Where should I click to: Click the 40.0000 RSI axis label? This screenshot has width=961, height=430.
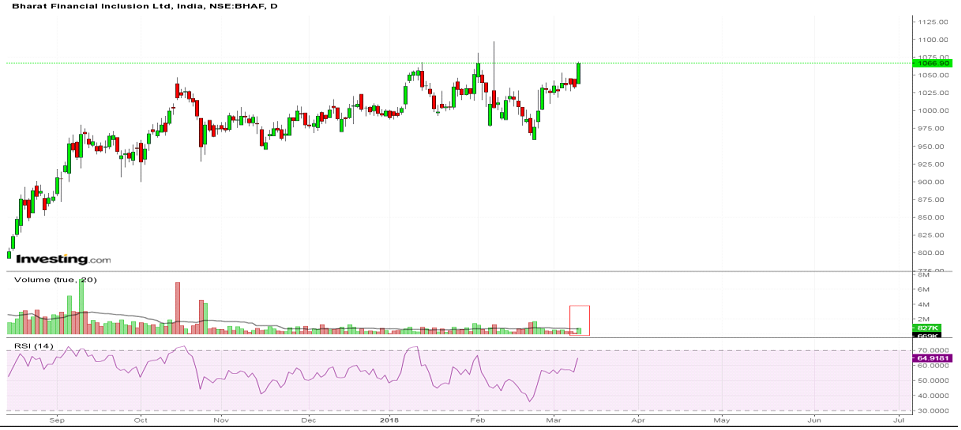coord(933,396)
